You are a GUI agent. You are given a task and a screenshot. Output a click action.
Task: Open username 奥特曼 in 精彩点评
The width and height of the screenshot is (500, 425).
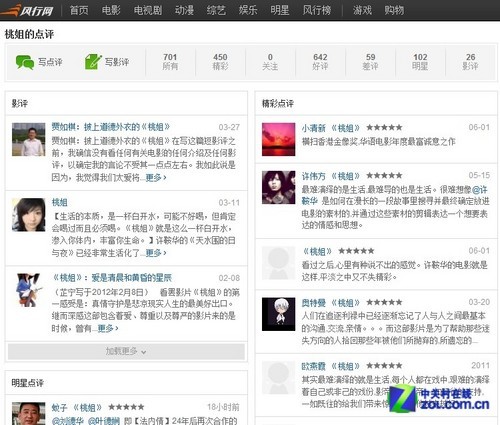point(313,303)
